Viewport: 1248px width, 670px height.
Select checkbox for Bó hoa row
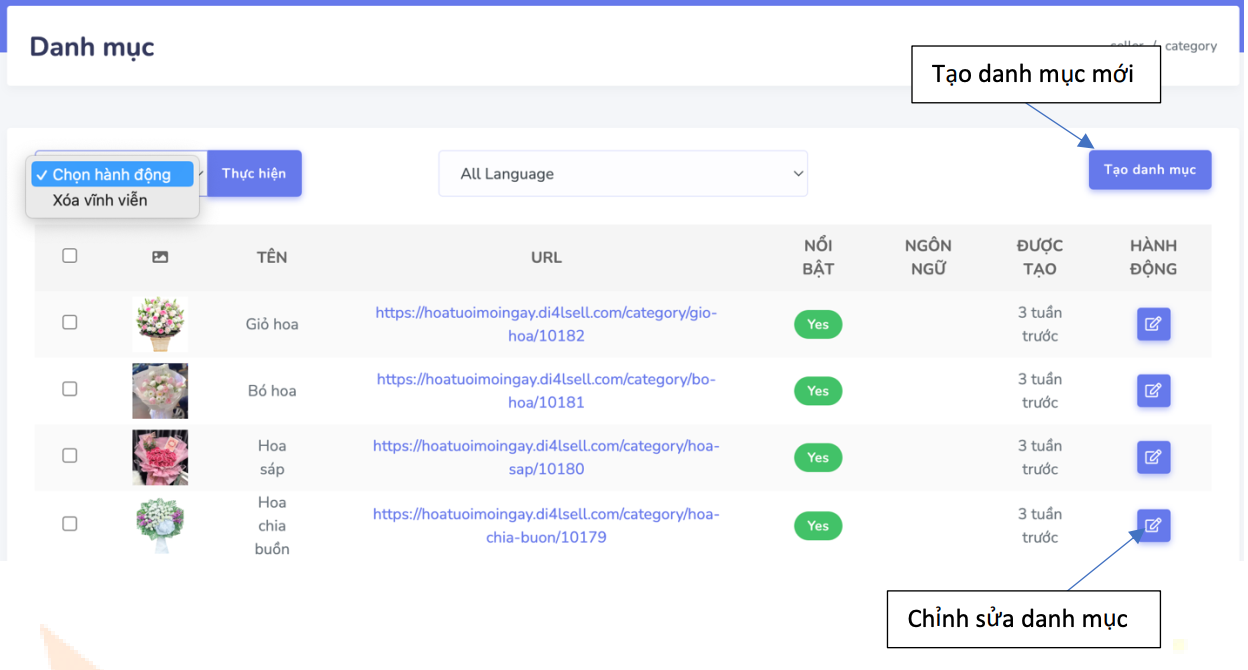70,389
